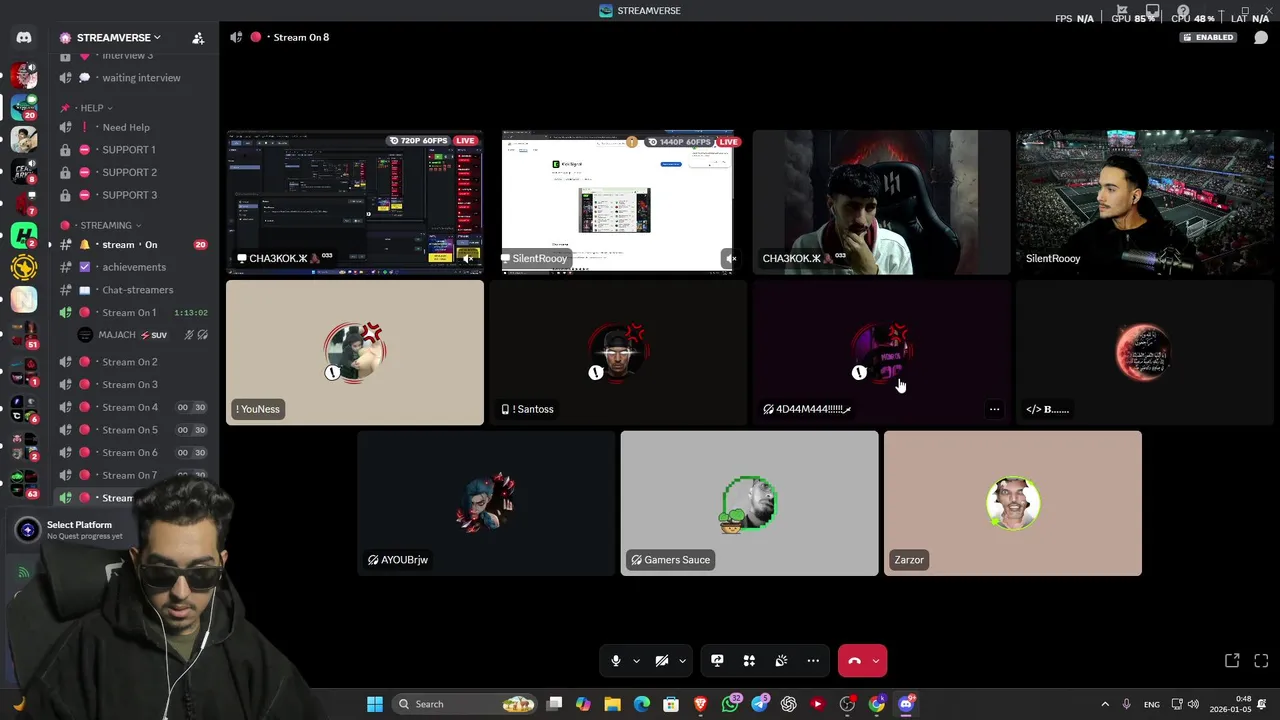This screenshot has width=1280, height=720.
Task: Open microphone input options arrow
Action: point(636,661)
